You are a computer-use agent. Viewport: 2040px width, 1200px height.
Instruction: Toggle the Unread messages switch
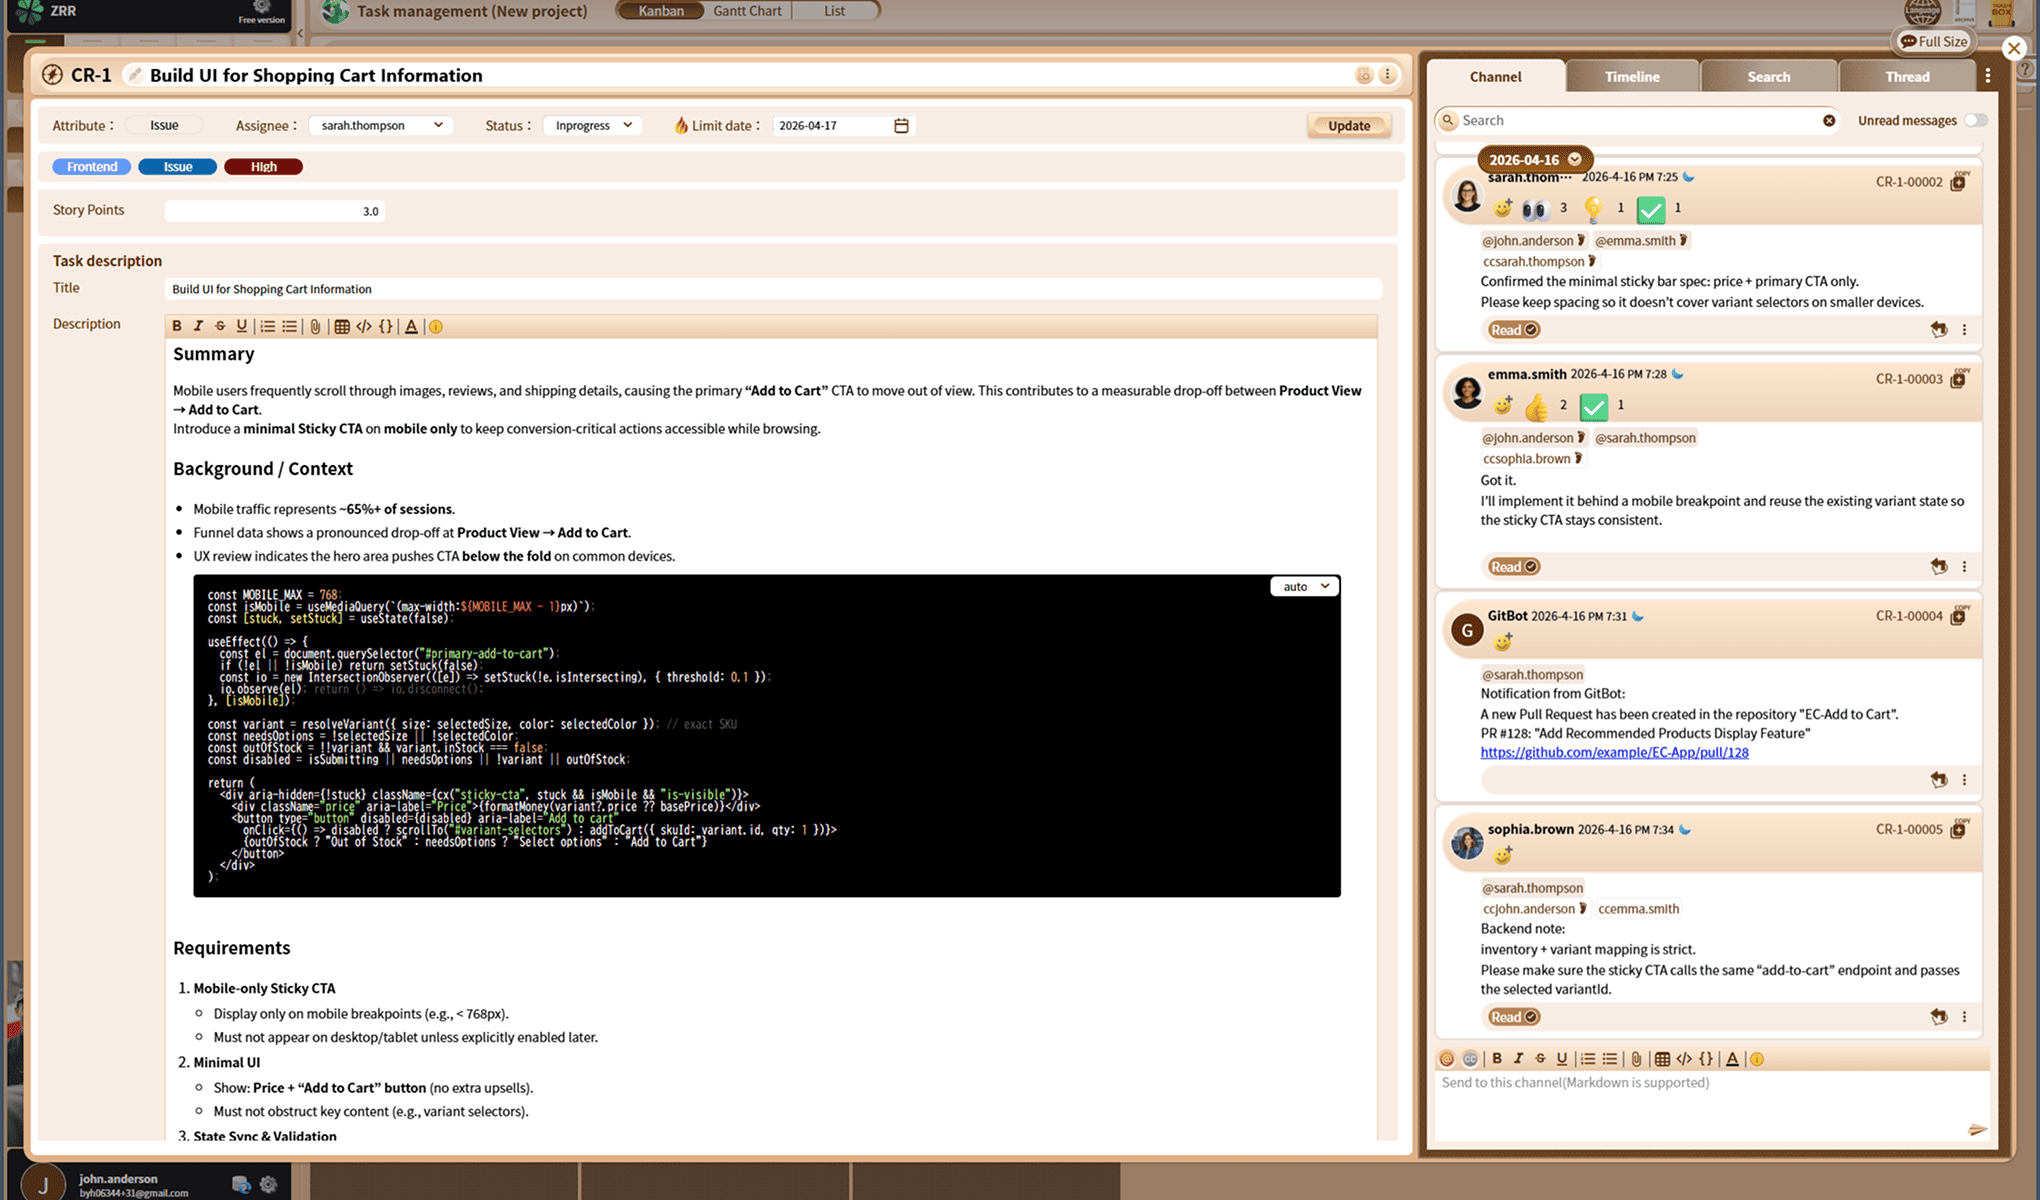(x=1976, y=120)
